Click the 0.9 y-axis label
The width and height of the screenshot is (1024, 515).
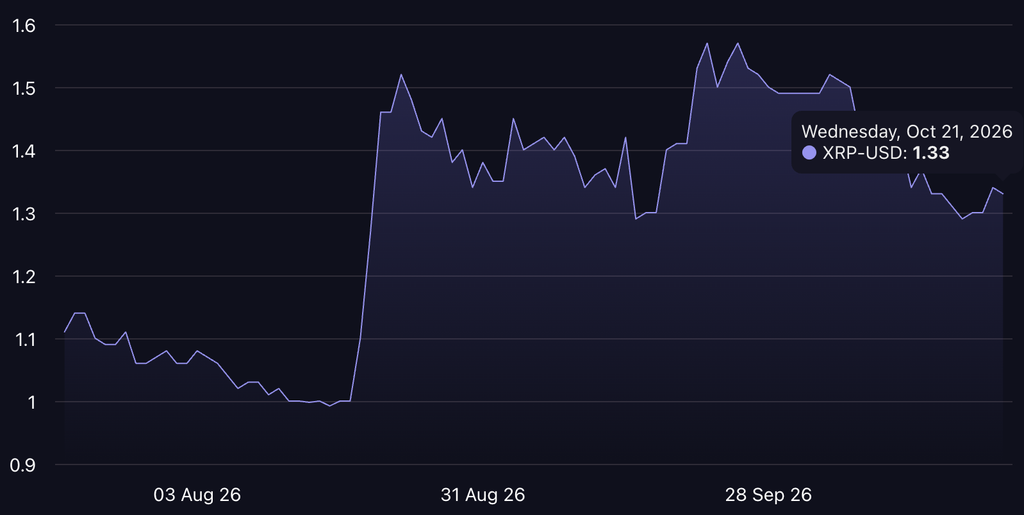[x=22, y=465]
